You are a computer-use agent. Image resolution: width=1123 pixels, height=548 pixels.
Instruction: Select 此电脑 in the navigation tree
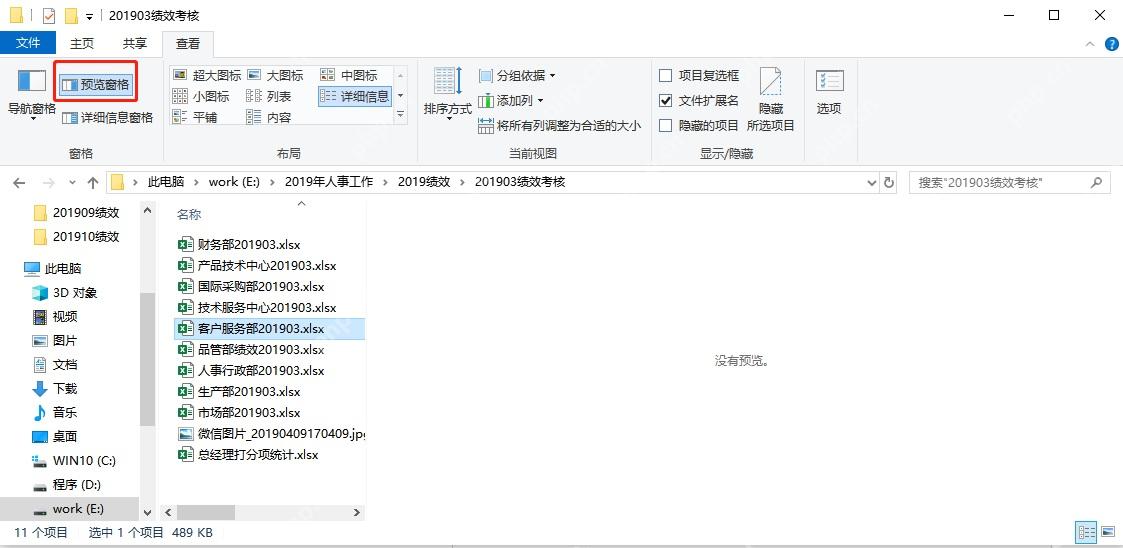click(x=53, y=269)
